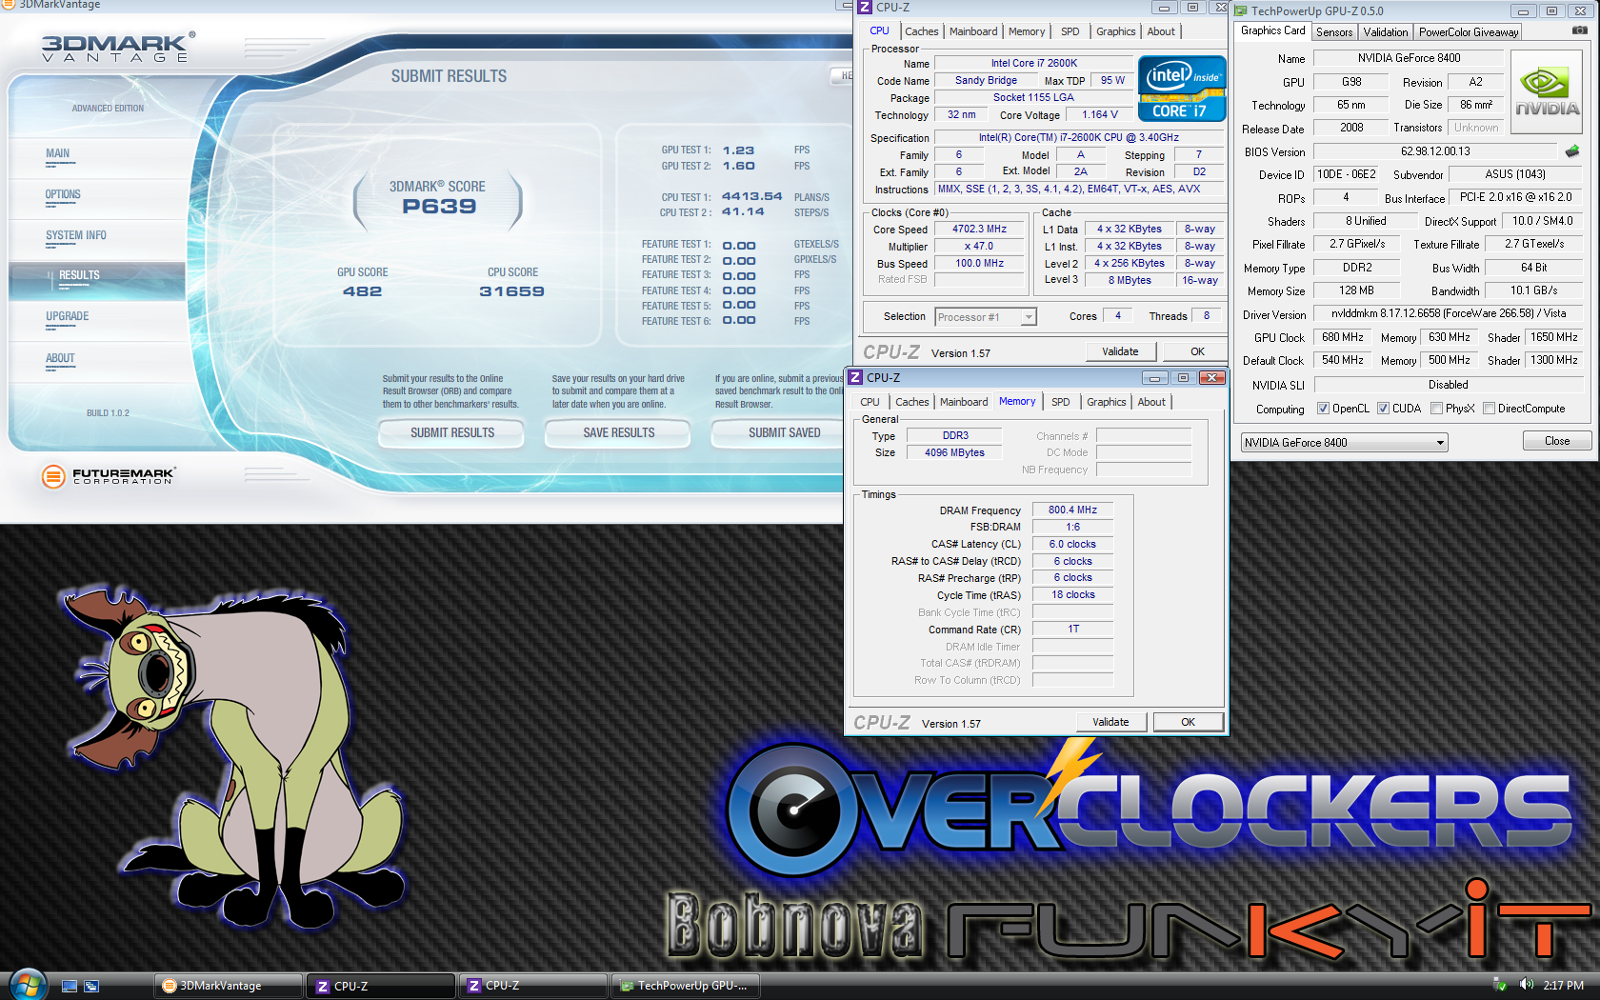Open the Main menu in 3DMark Vantage

click(x=58, y=154)
